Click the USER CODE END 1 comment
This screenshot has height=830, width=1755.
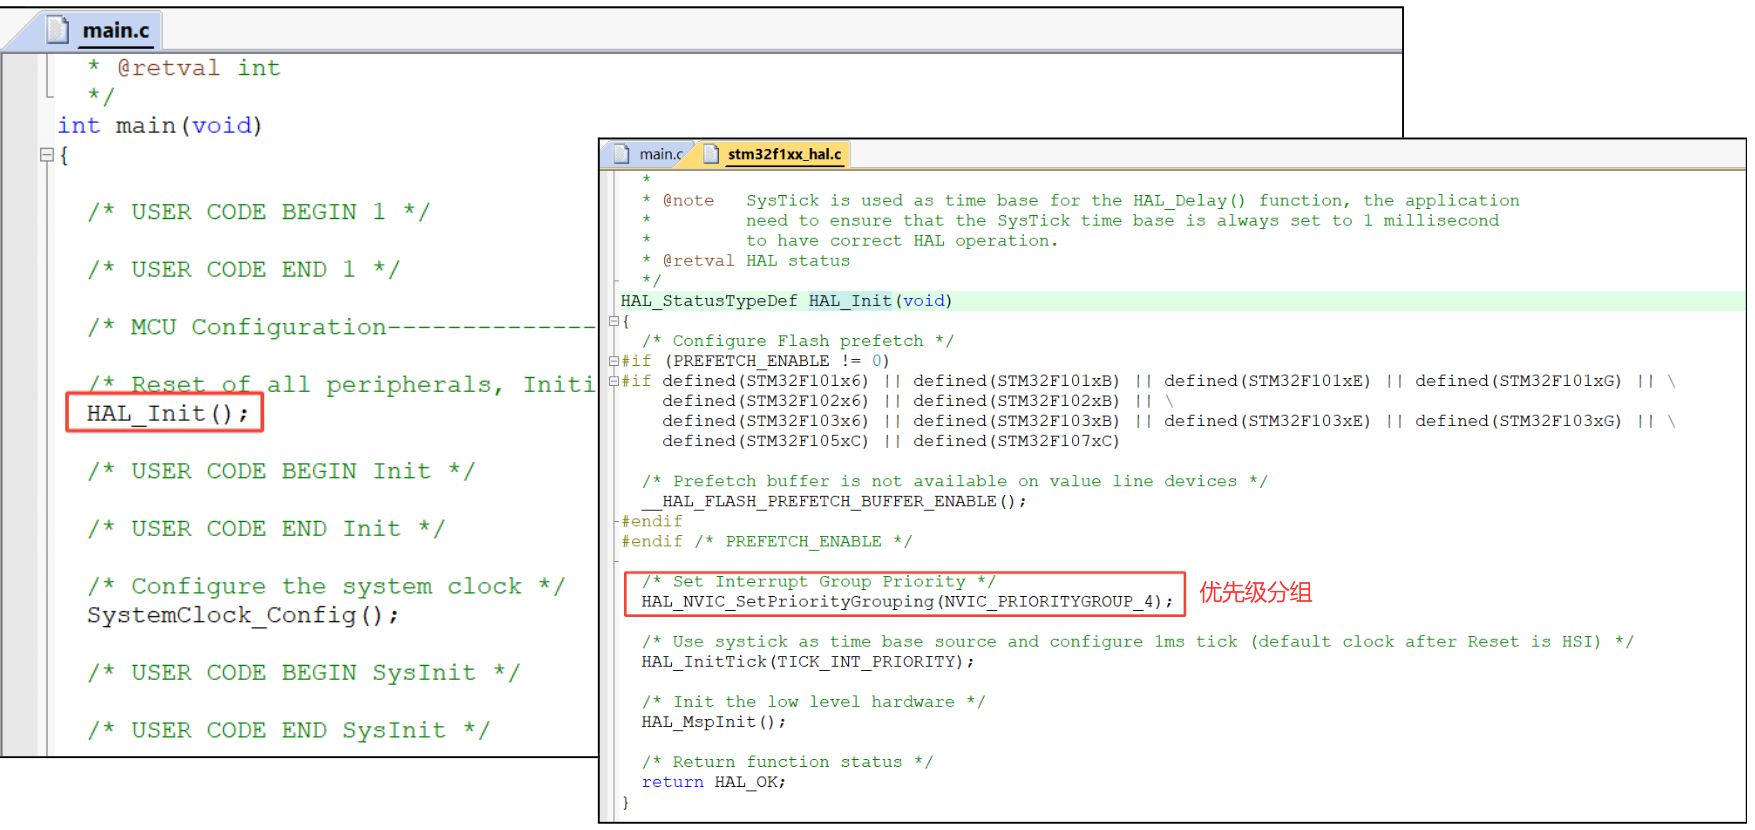coord(243,269)
